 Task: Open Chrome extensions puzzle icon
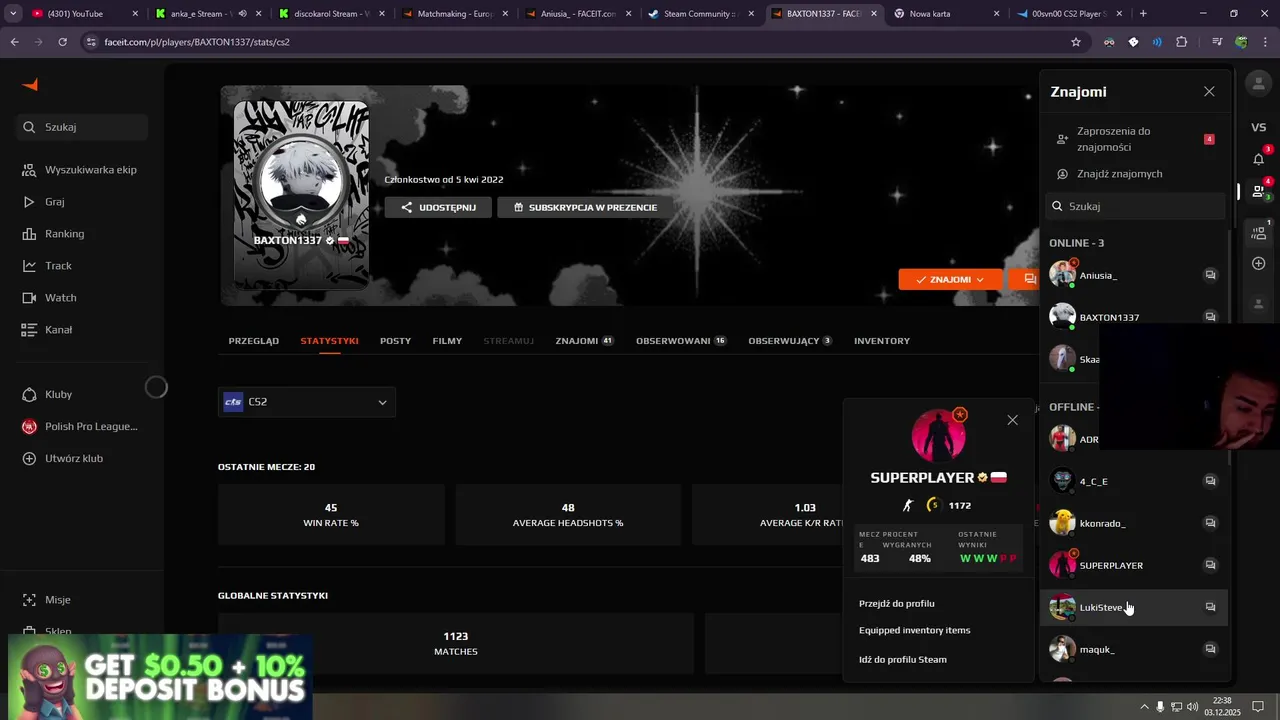(x=1182, y=42)
